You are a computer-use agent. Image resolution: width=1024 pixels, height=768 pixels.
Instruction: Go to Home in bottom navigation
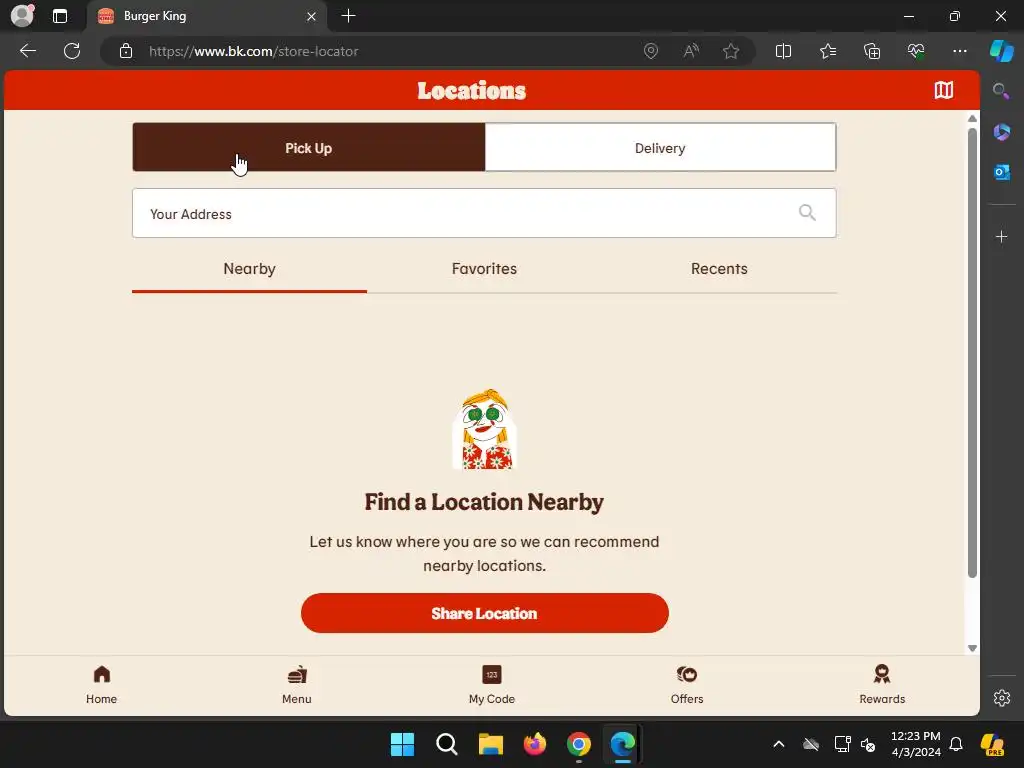101,684
